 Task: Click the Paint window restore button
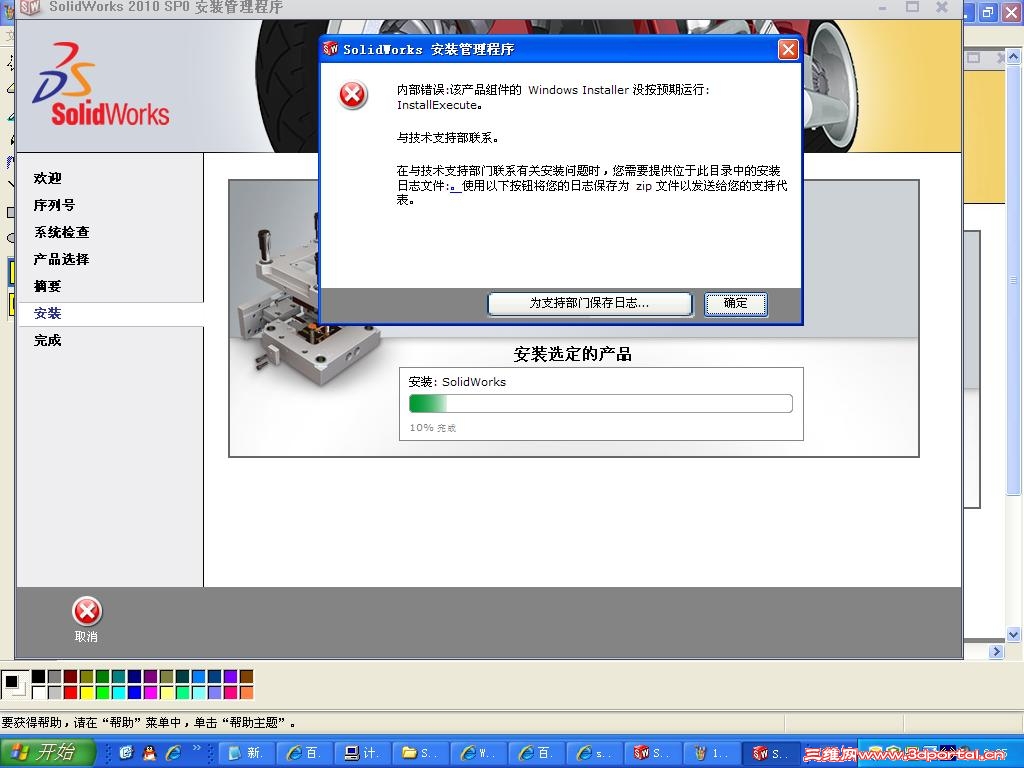pos(988,12)
